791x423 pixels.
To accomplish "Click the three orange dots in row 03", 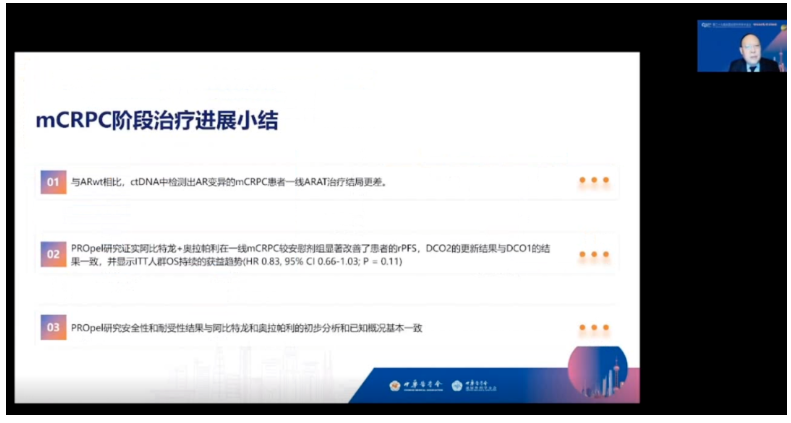I will (593, 327).
